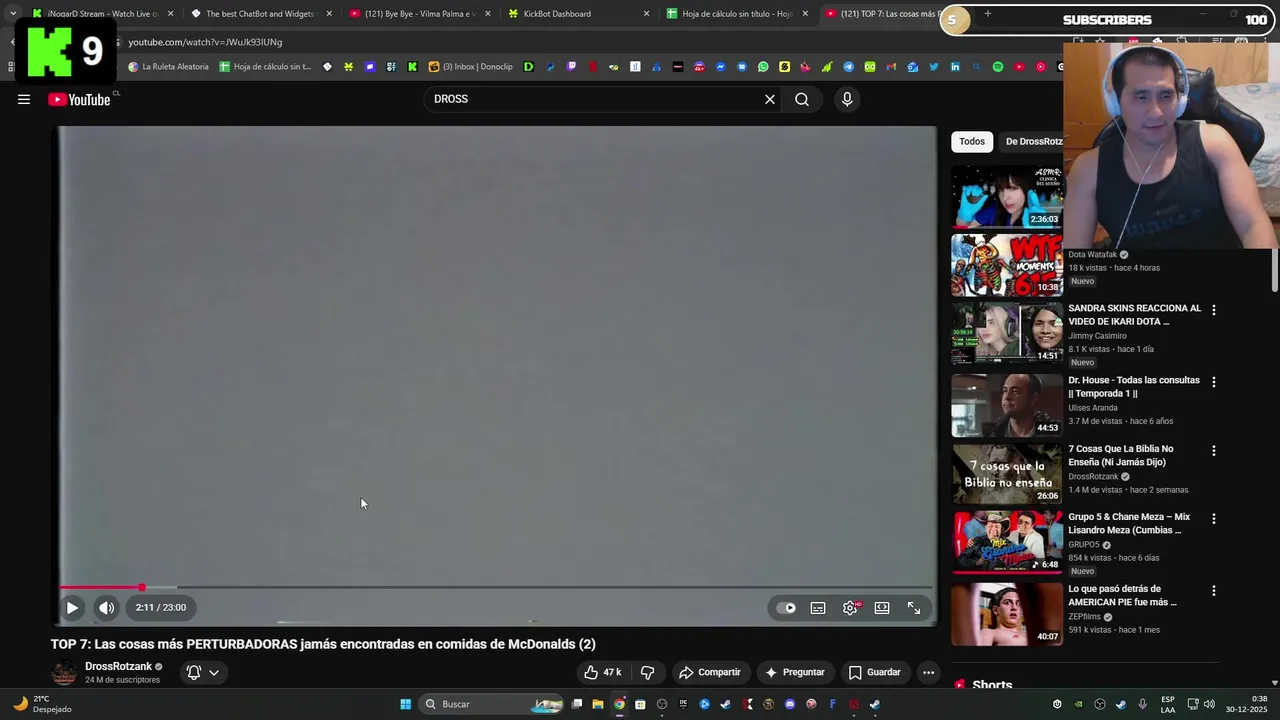Screen dimensions: 1280x720
Task: Open video player settings gear
Action: pos(850,607)
